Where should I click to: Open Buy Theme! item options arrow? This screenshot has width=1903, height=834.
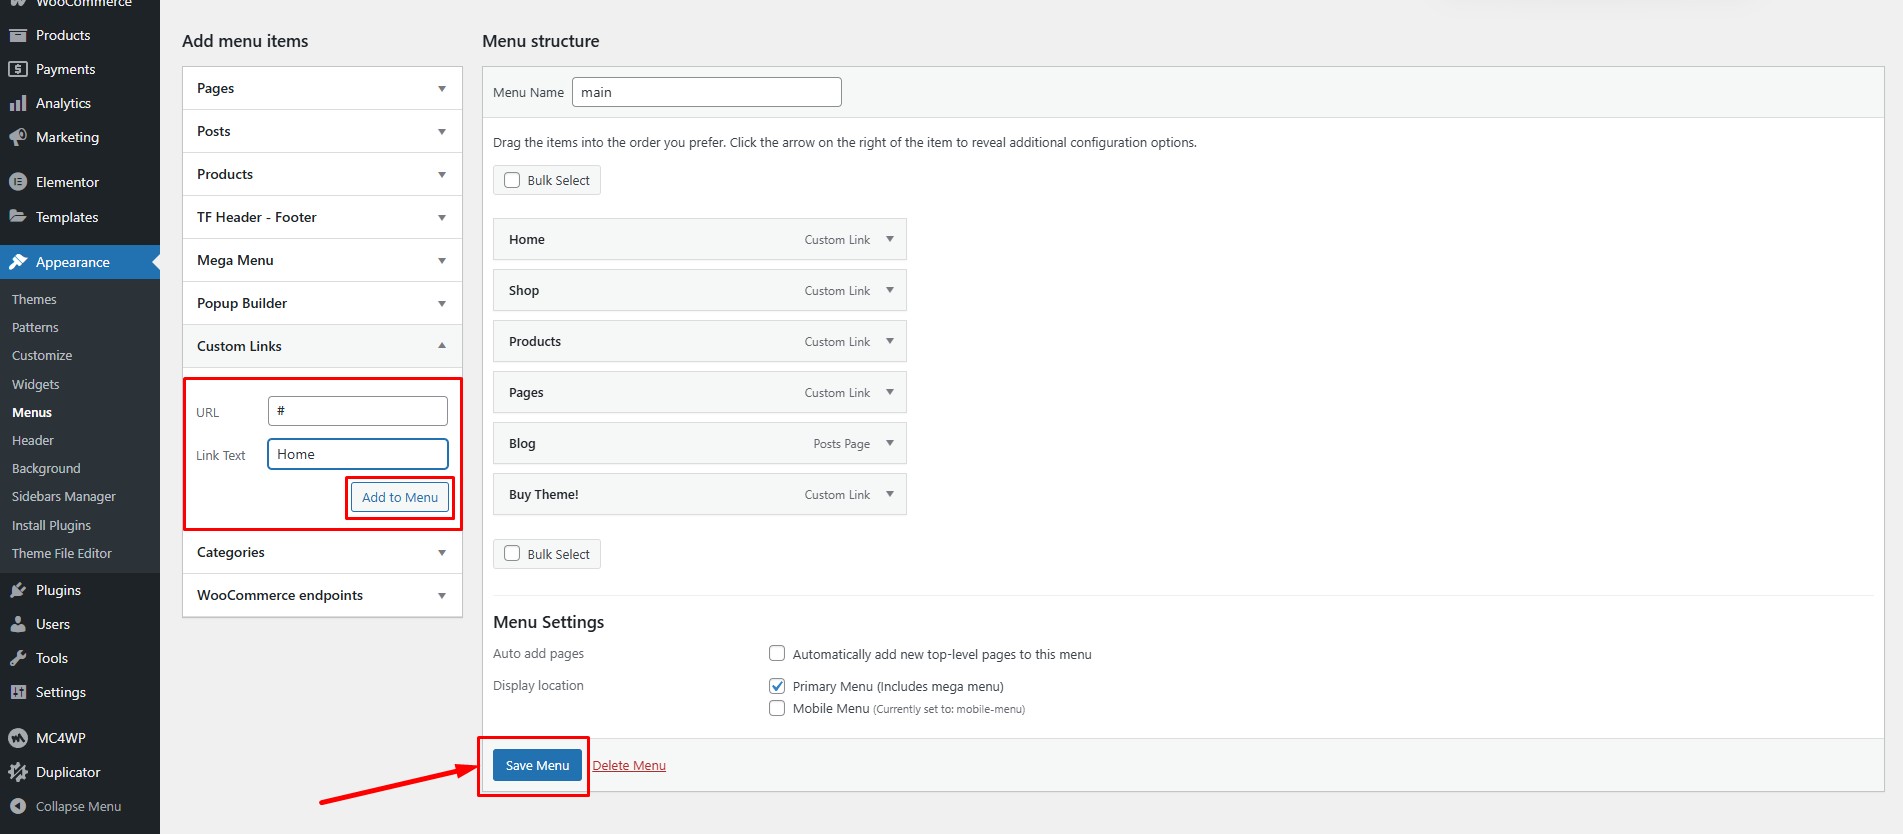(890, 495)
